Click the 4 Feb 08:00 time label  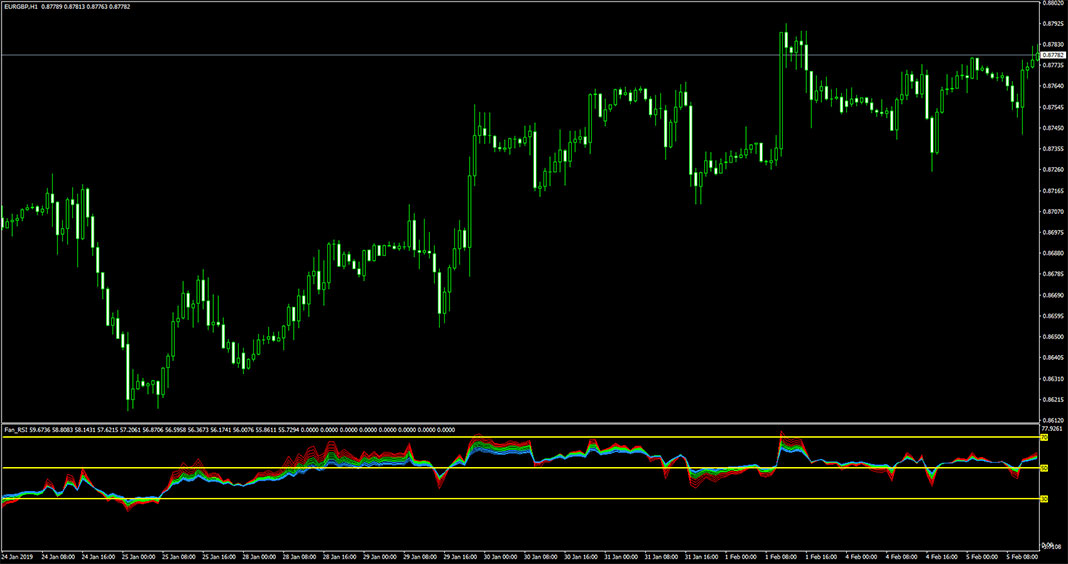[x=901, y=556]
